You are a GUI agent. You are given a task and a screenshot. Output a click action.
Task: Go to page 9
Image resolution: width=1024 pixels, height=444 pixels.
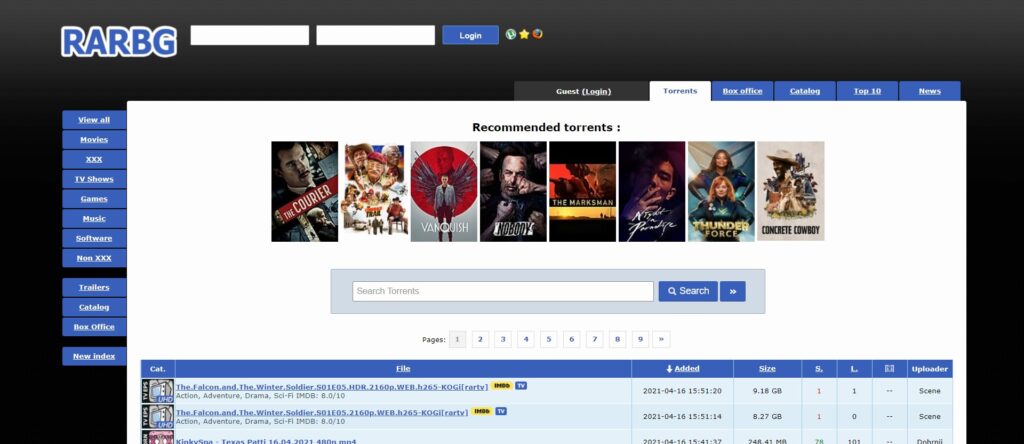click(x=641, y=340)
